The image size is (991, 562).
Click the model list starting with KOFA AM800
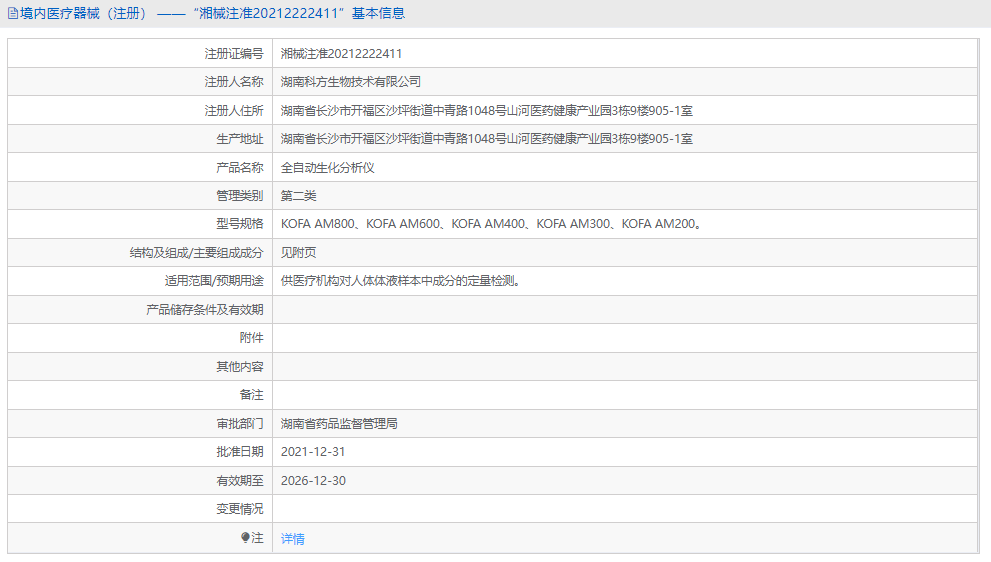[x=491, y=224]
